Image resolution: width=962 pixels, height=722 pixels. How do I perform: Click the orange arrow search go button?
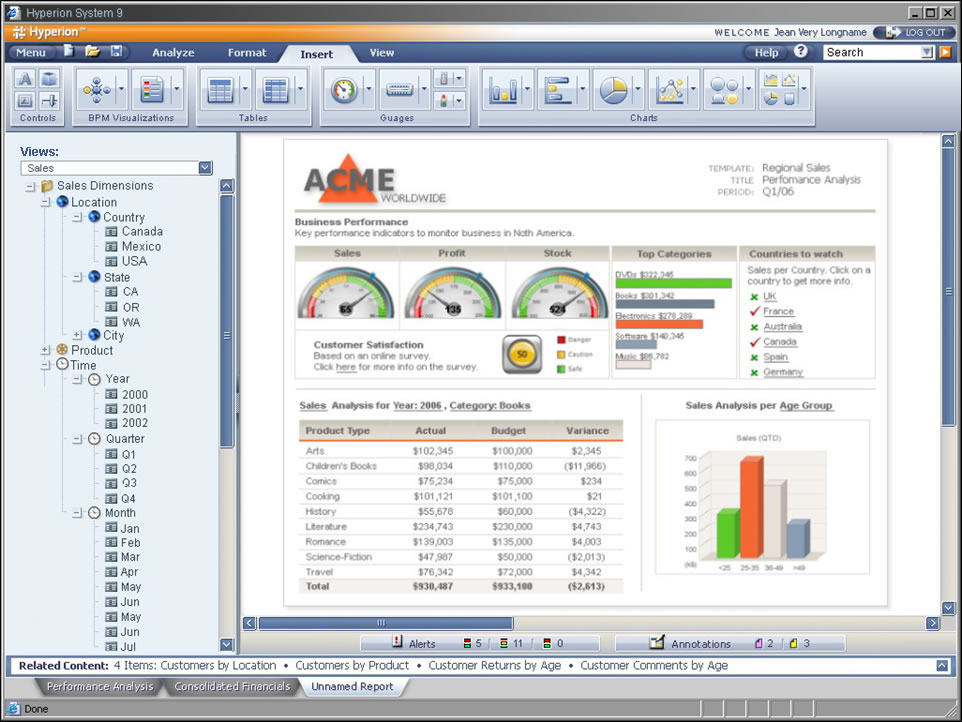point(945,52)
